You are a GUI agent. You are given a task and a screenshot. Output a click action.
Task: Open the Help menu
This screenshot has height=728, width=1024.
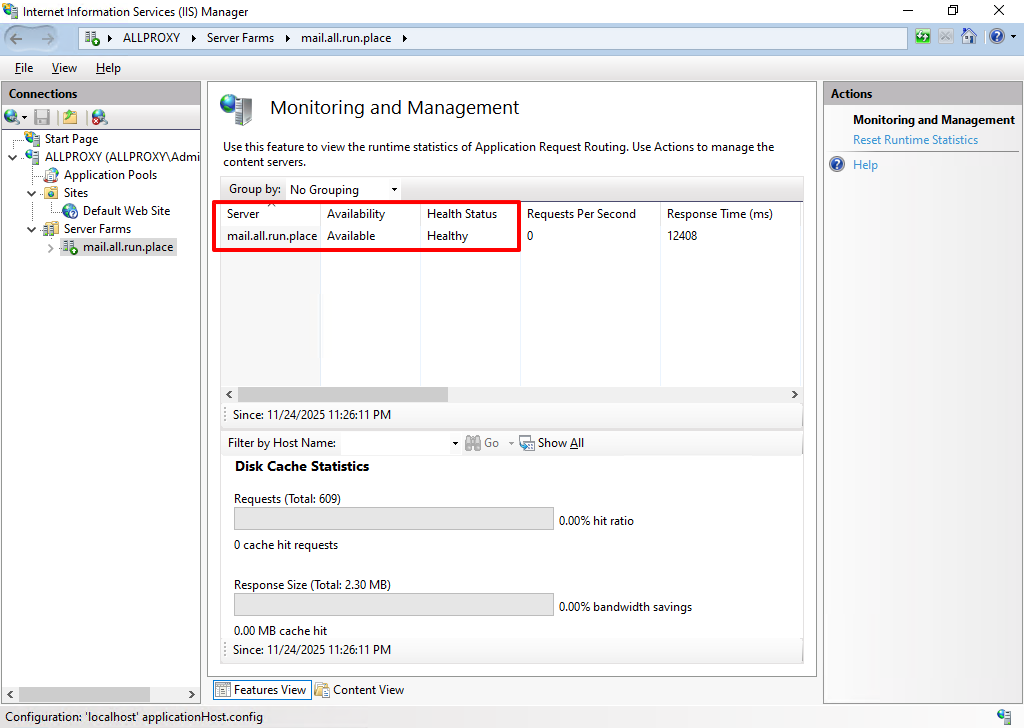pos(108,68)
